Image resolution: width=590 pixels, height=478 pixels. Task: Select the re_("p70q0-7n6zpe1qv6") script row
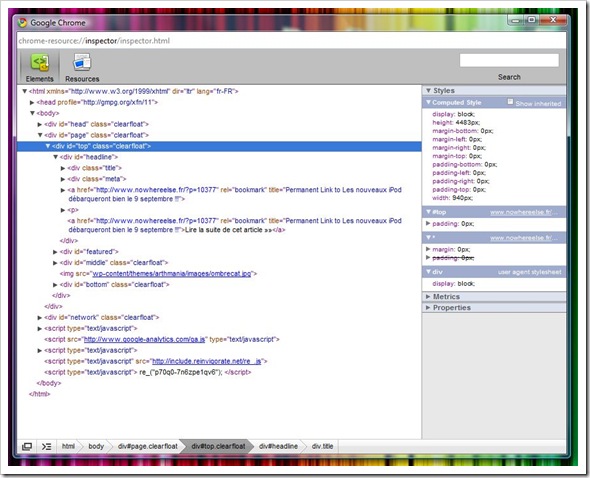[148, 372]
